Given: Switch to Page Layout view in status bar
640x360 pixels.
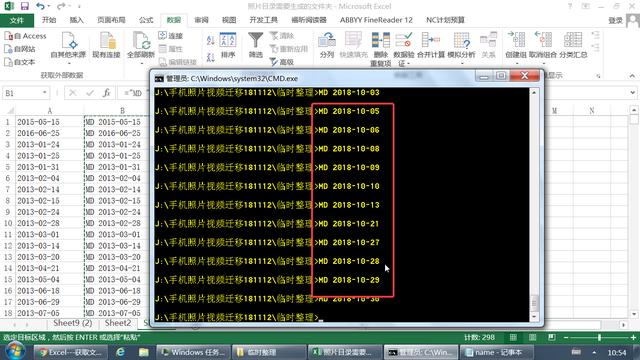Looking at the screenshot, I should pos(532,337).
